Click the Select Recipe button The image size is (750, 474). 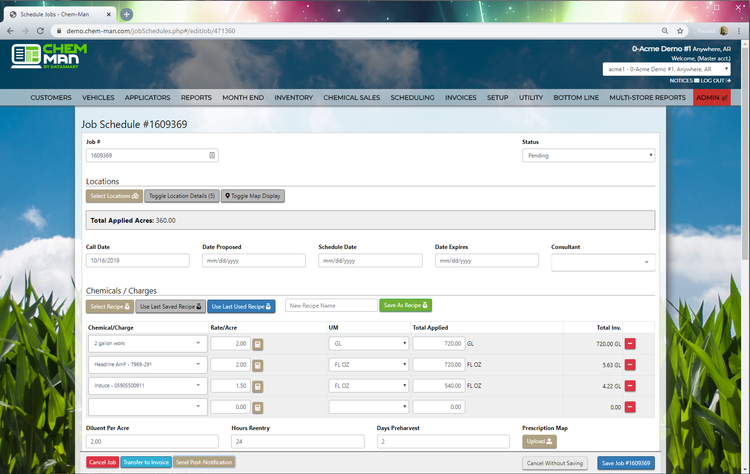pyautogui.click(x=110, y=307)
